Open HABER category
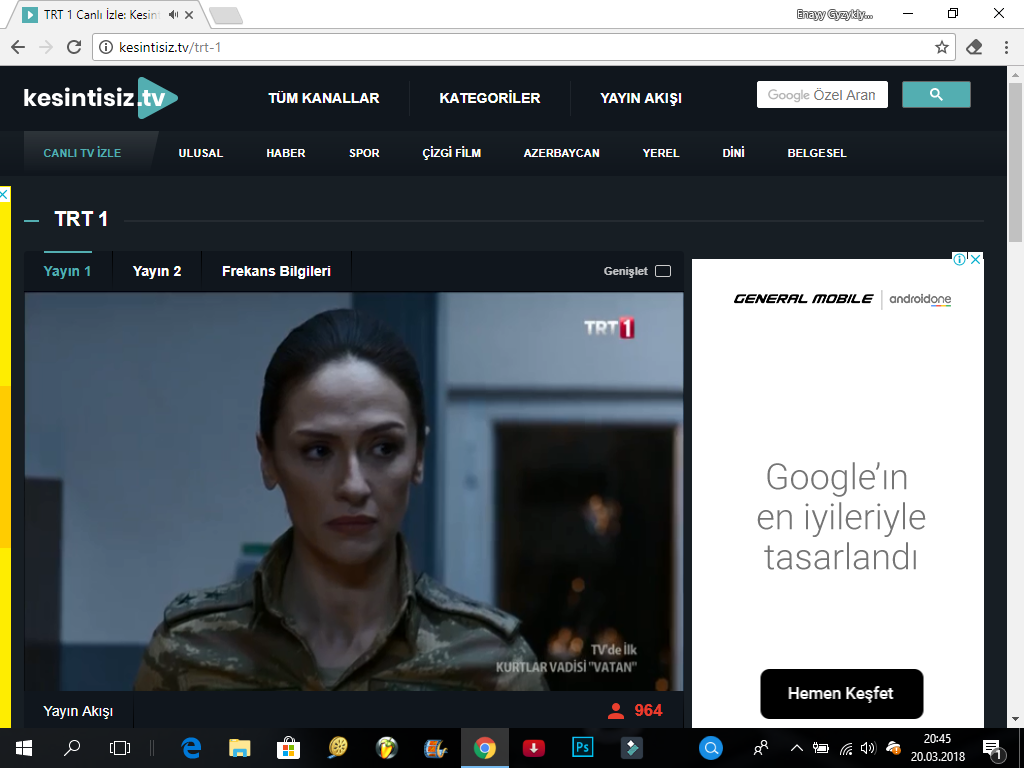The height and width of the screenshot is (768, 1024). coord(285,153)
